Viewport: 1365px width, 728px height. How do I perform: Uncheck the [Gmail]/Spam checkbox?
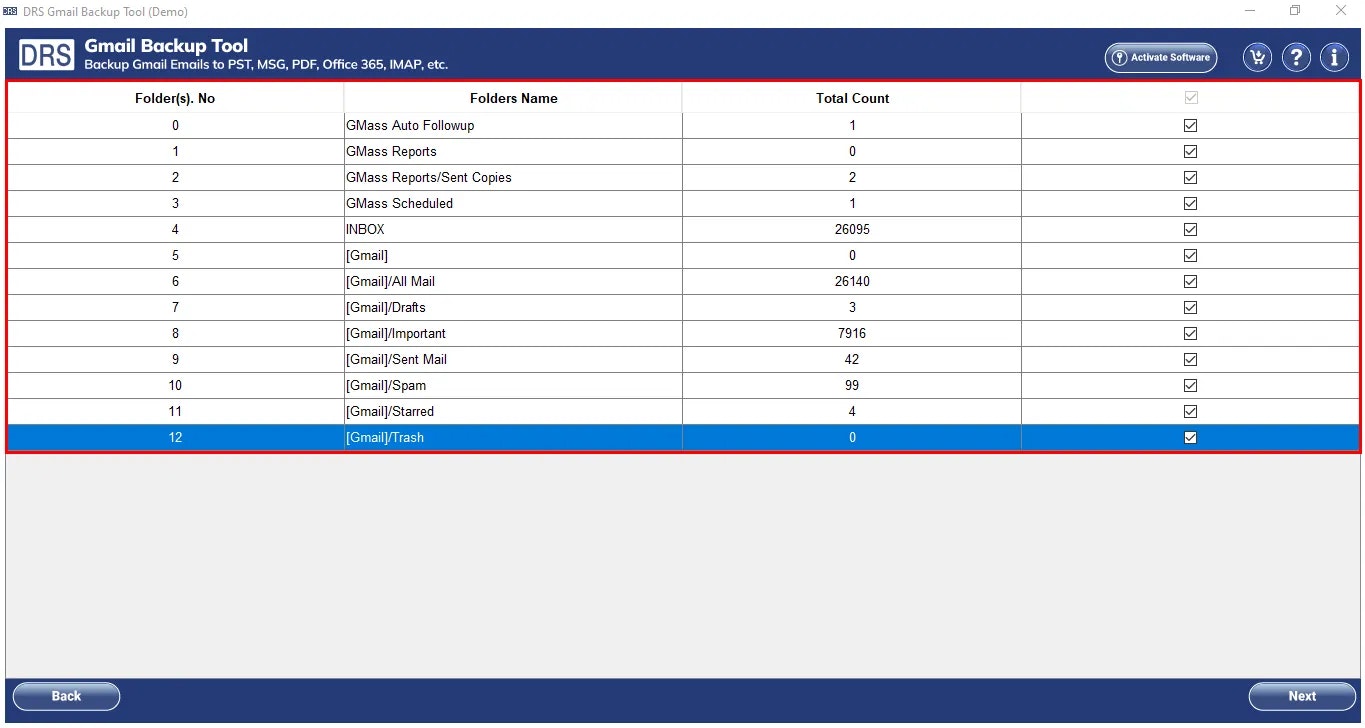[1190, 385]
